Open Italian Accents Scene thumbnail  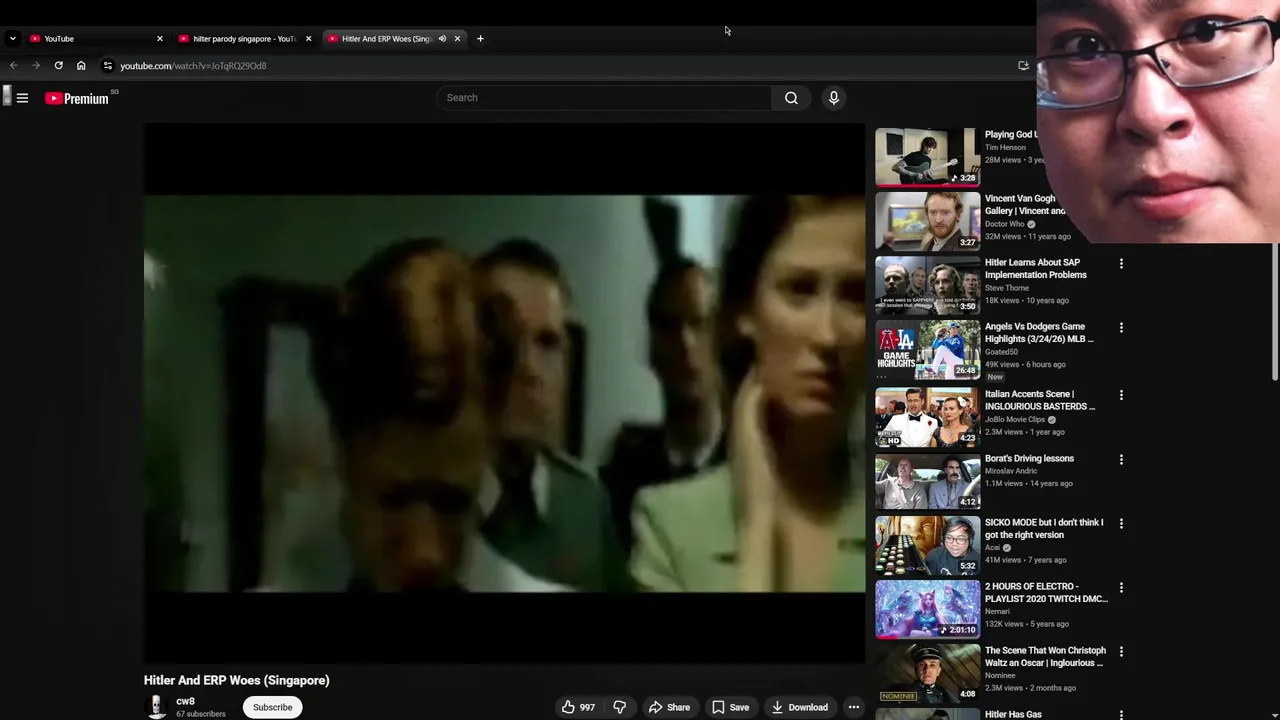click(x=927, y=417)
